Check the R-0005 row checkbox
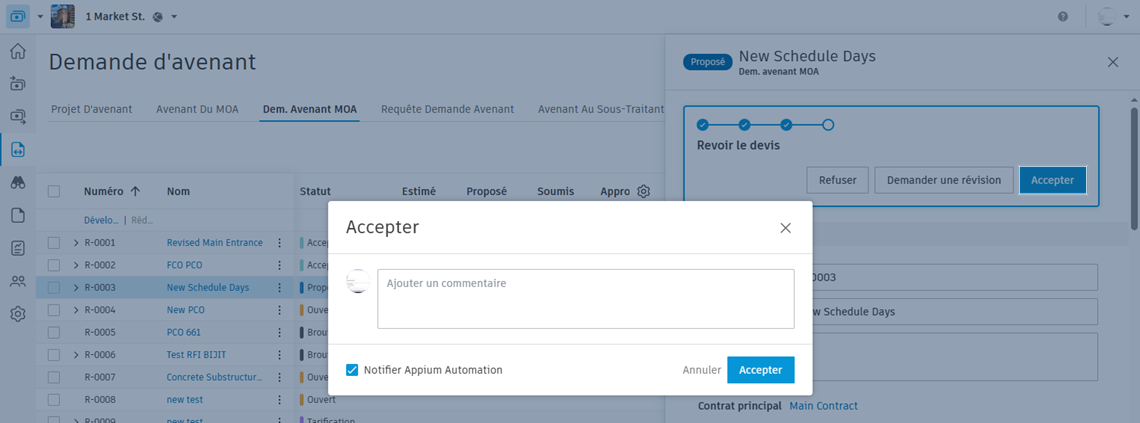The image size is (1140, 423). 54,333
